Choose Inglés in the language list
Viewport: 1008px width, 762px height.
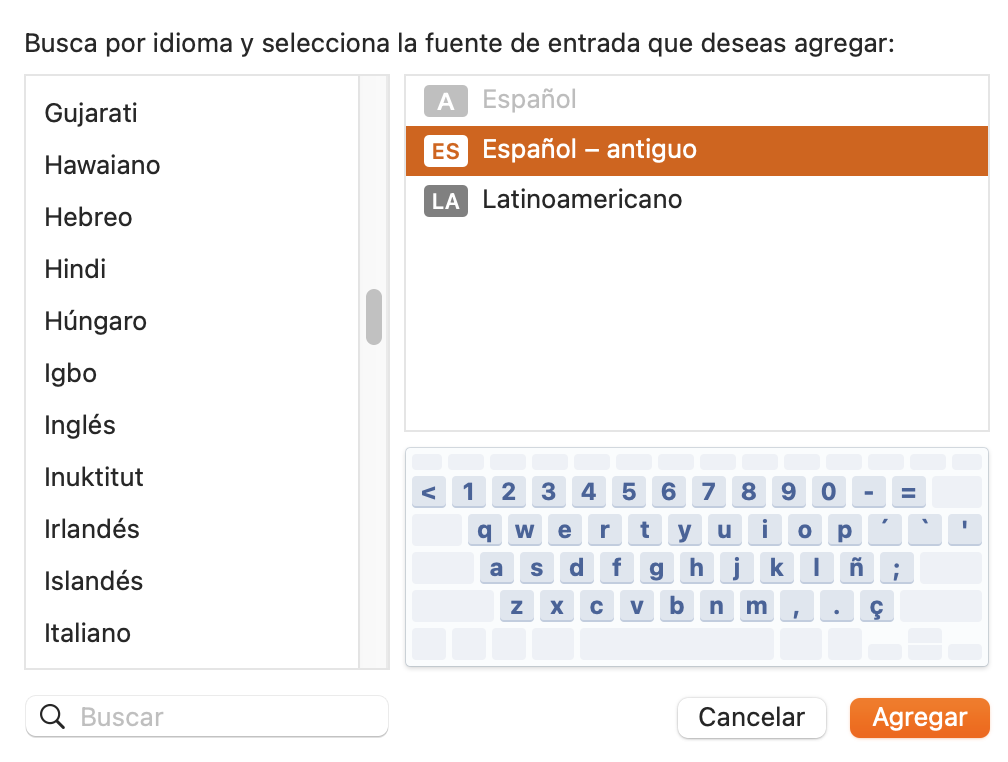point(80,425)
